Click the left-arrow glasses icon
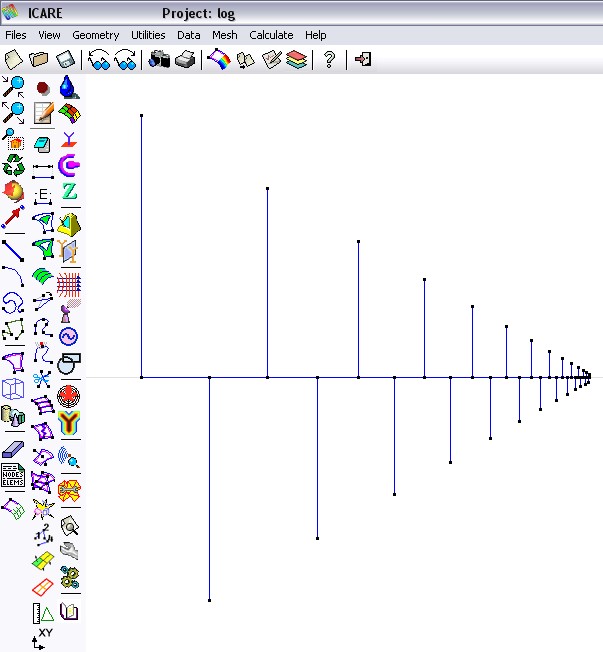 (99, 60)
